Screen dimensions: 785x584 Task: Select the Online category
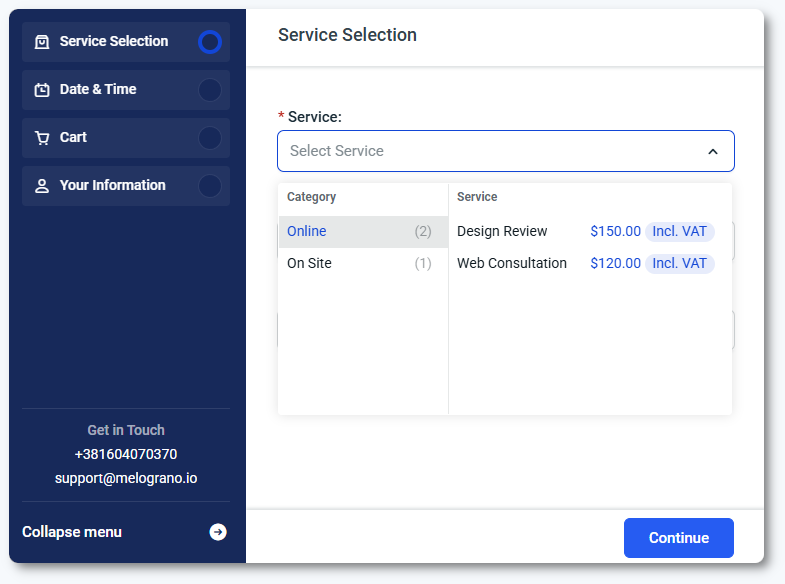(307, 231)
